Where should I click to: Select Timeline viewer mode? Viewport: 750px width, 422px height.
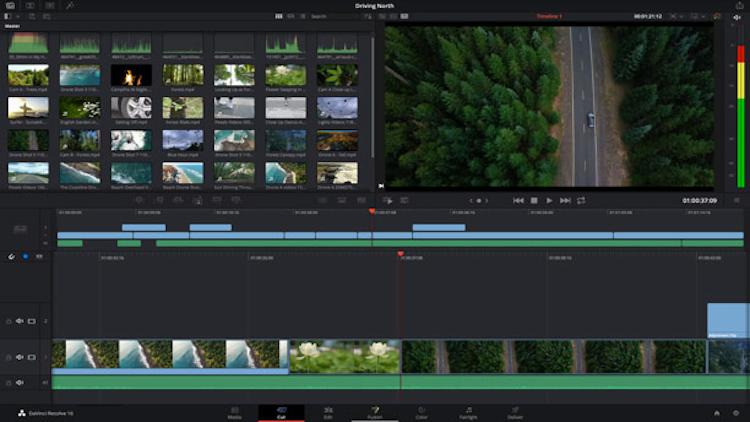point(405,16)
